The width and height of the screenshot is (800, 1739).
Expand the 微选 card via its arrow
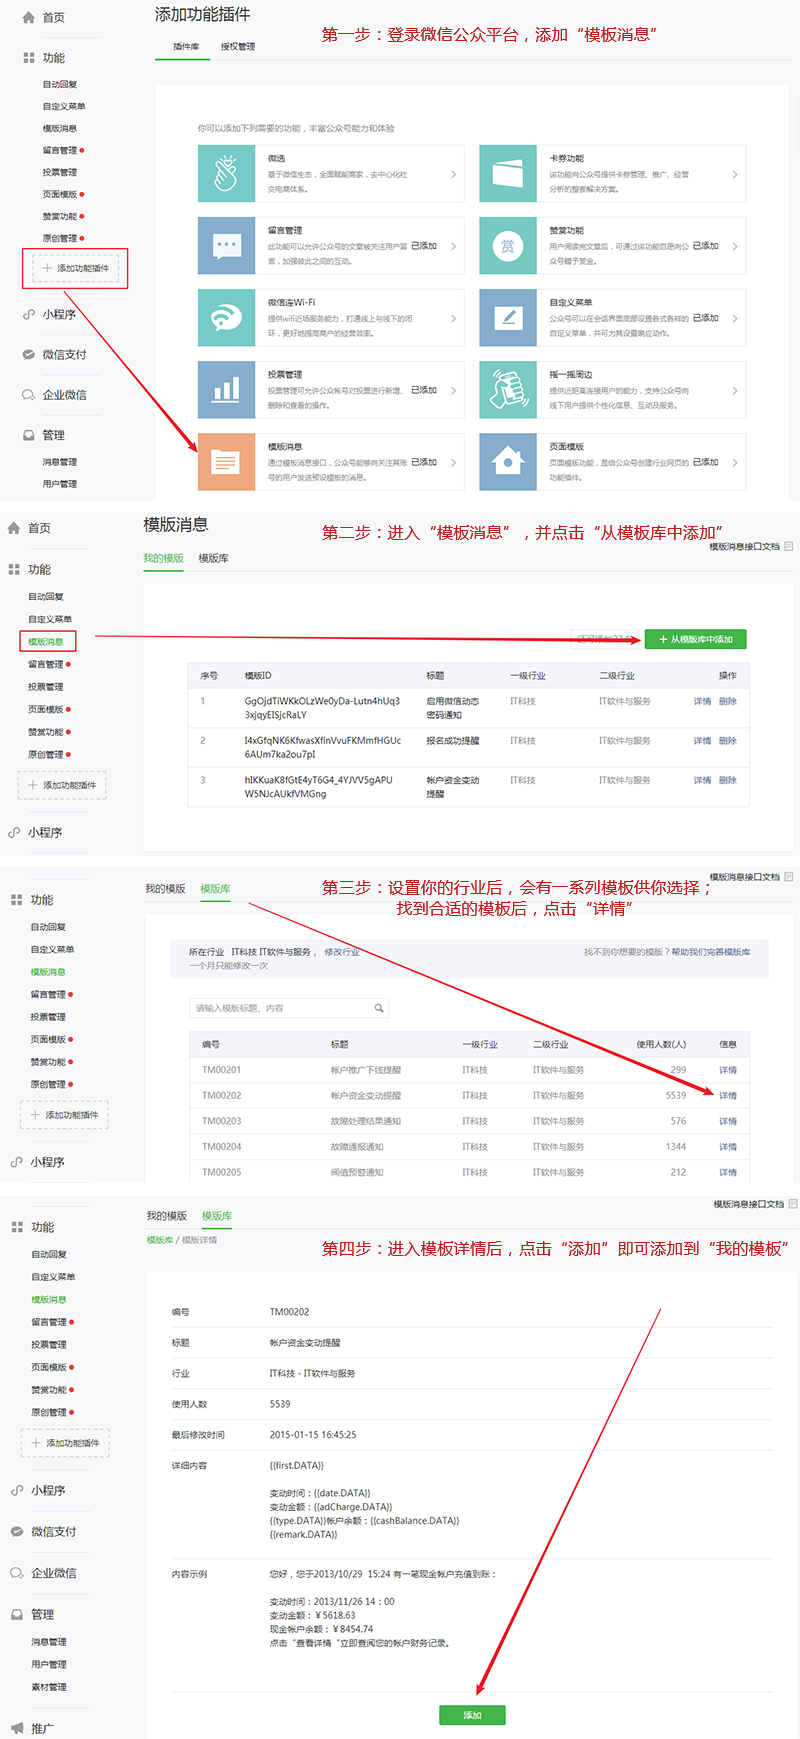pos(453,174)
